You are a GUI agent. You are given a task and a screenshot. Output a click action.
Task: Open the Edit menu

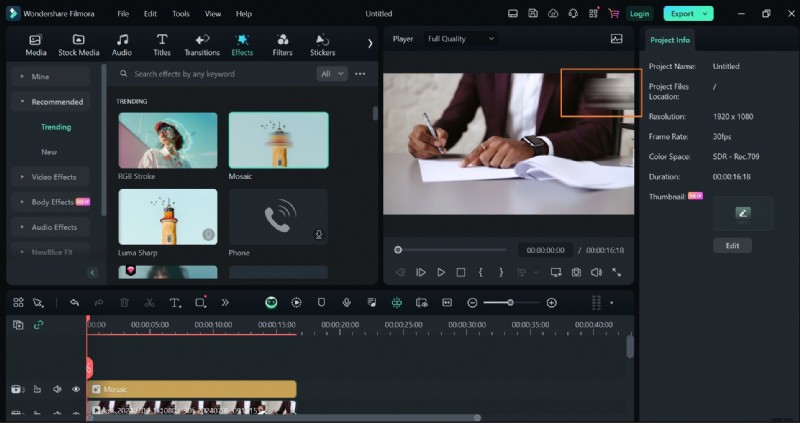(x=150, y=14)
